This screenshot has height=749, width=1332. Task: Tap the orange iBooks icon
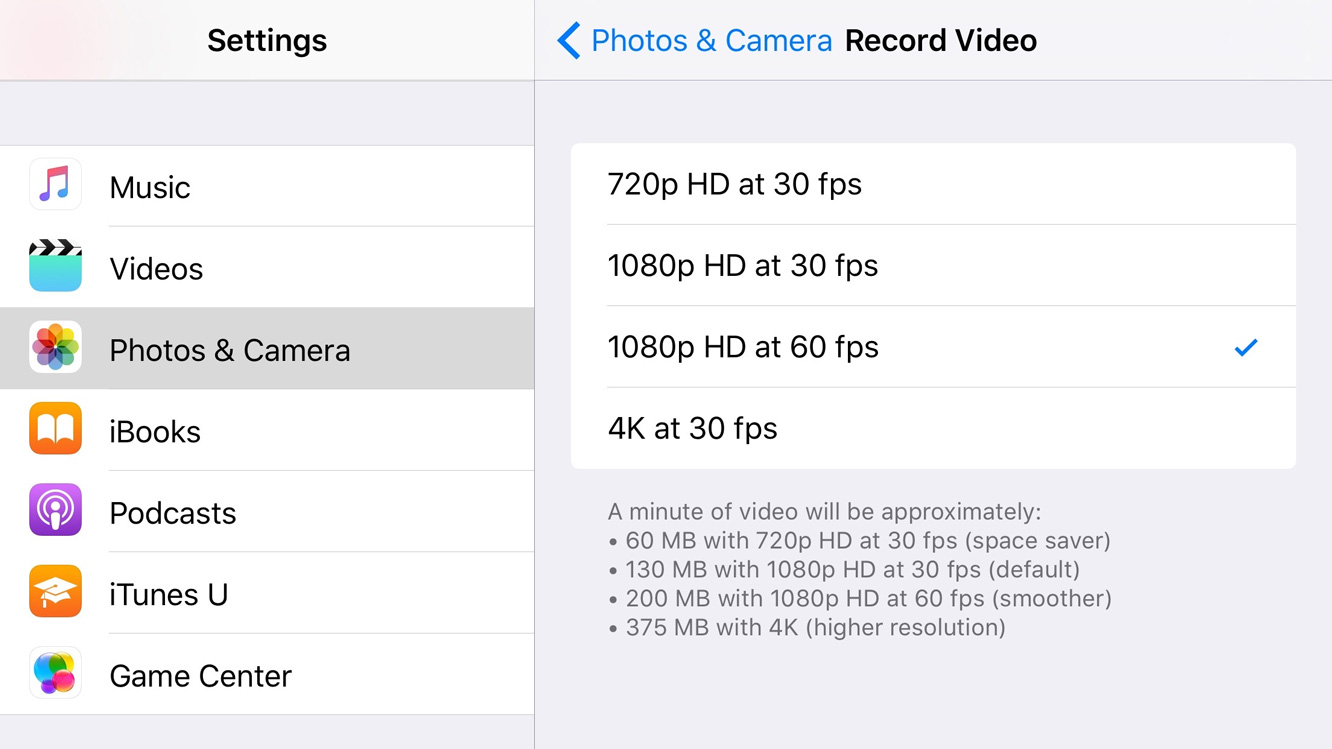[55, 429]
